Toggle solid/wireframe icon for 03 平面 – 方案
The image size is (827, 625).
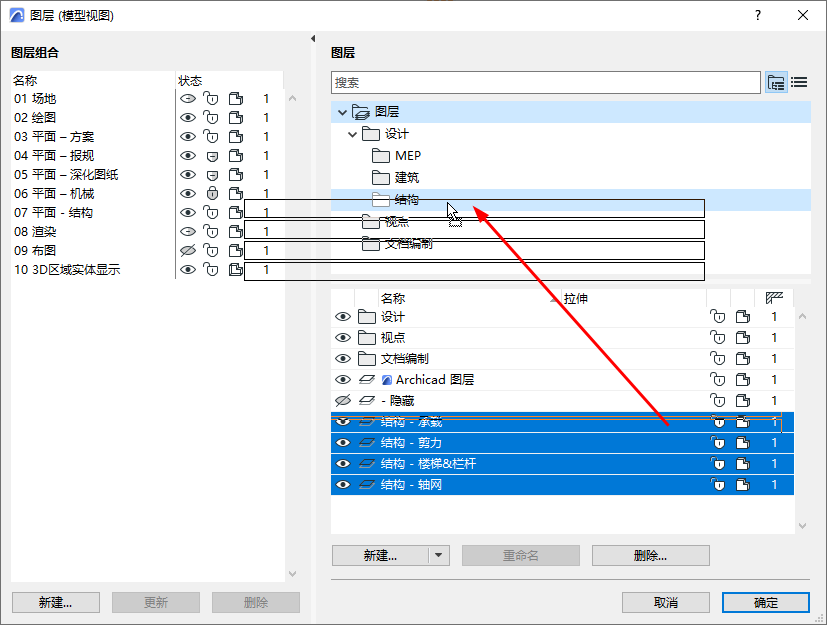[x=236, y=137]
